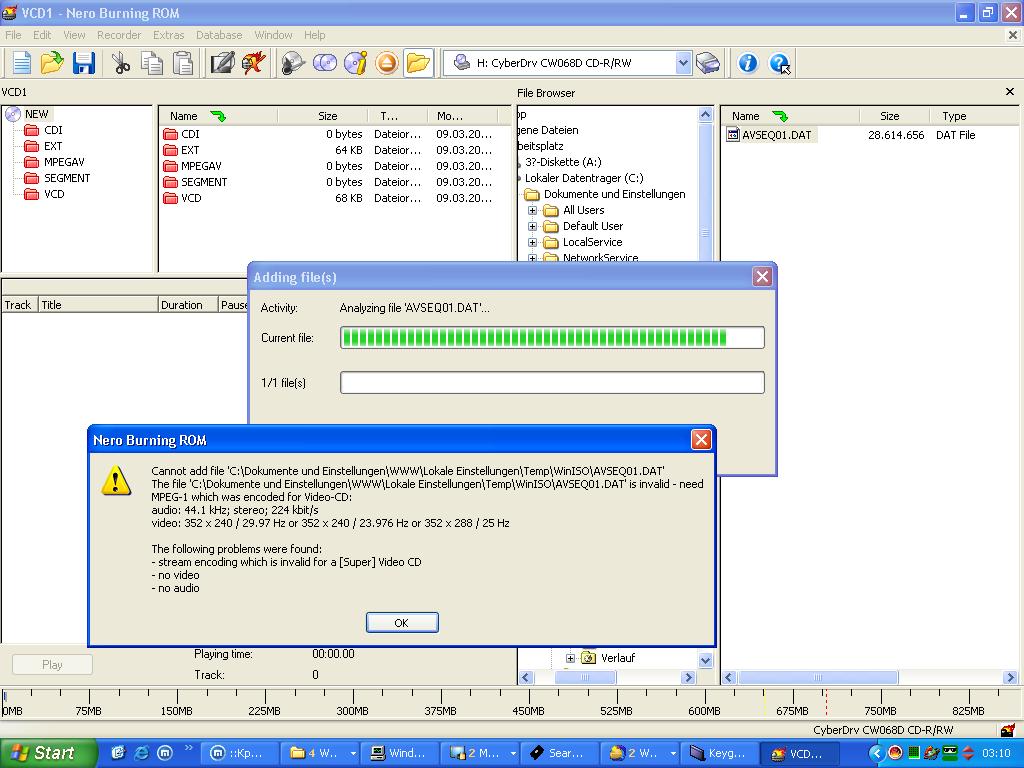Select the NEW disc root node
1024x768 pixels.
tap(37, 114)
